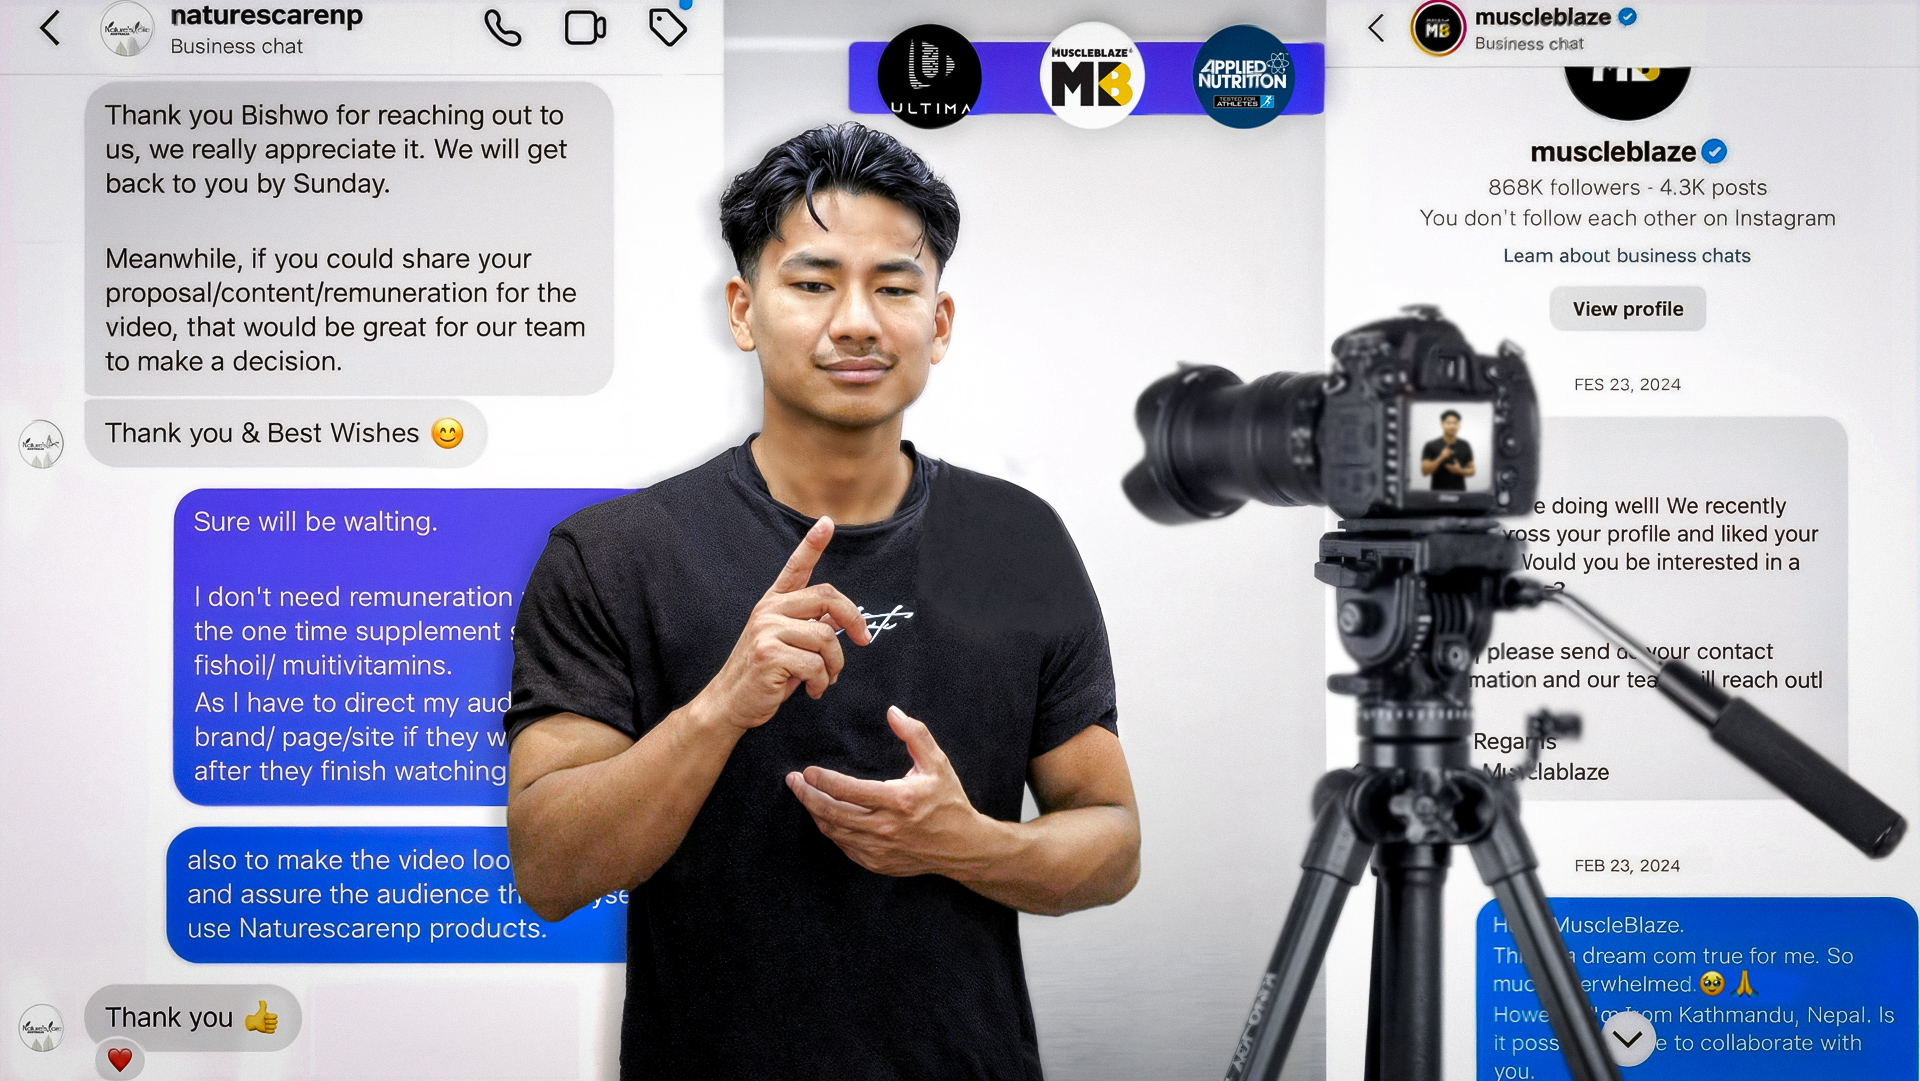Tap the Sure will be waiting message

(x=315, y=522)
